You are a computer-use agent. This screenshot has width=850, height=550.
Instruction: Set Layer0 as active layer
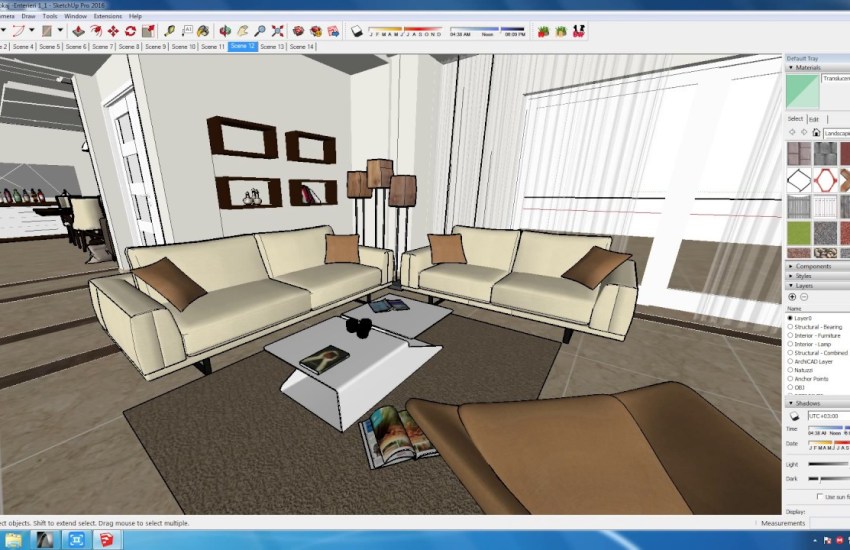[790, 318]
